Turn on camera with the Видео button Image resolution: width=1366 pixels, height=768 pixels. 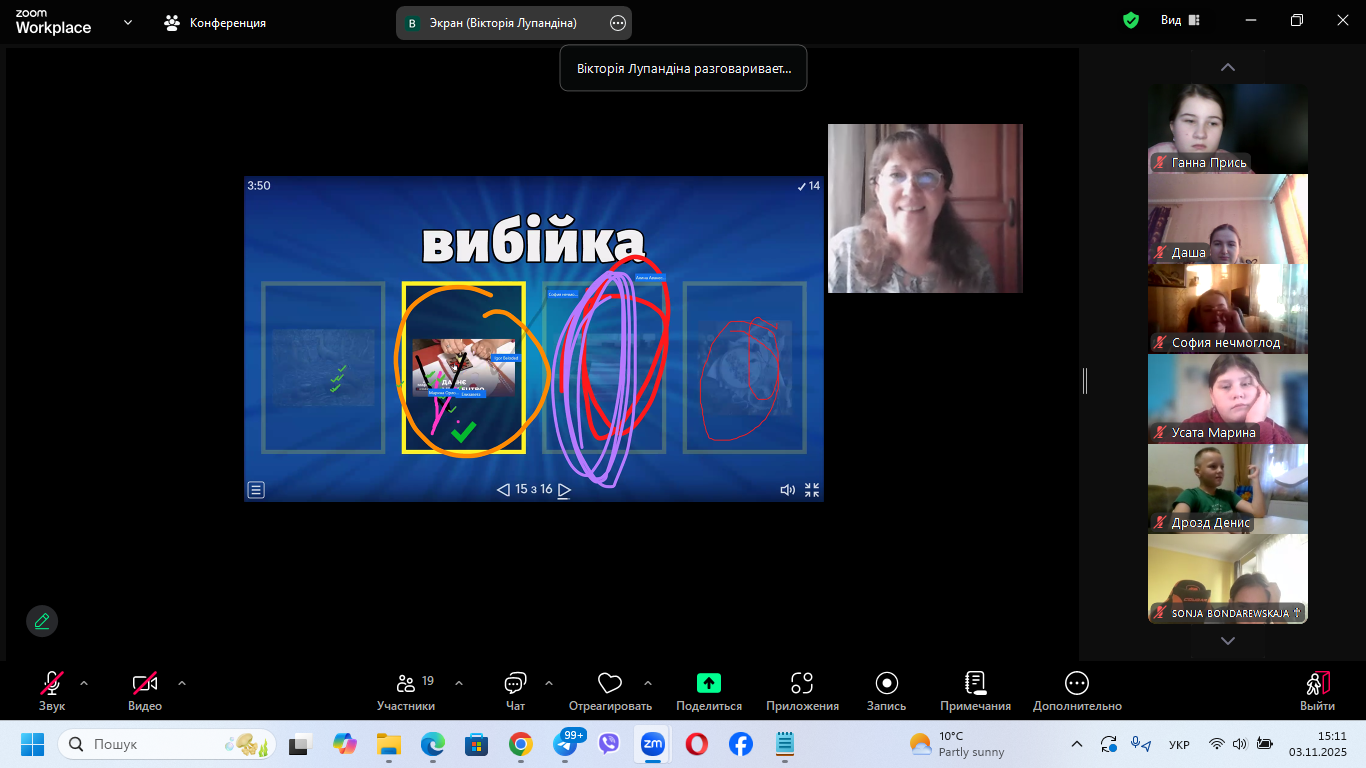coord(145,685)
